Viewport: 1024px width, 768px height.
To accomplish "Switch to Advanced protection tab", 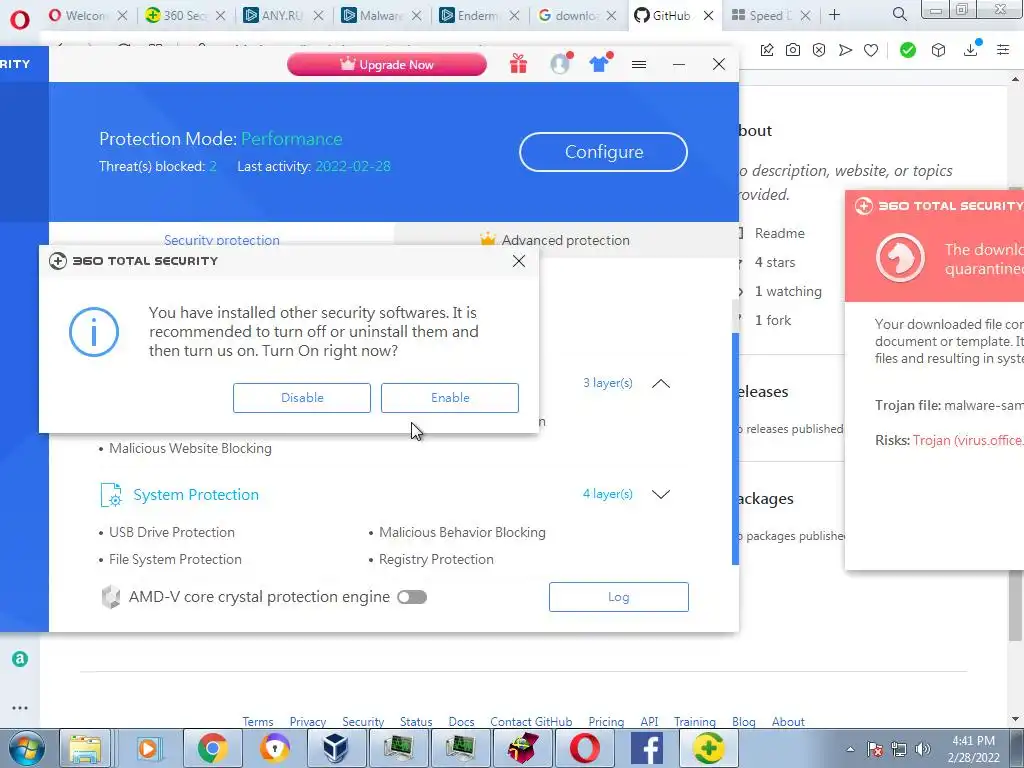I will (x=555, y=240).
